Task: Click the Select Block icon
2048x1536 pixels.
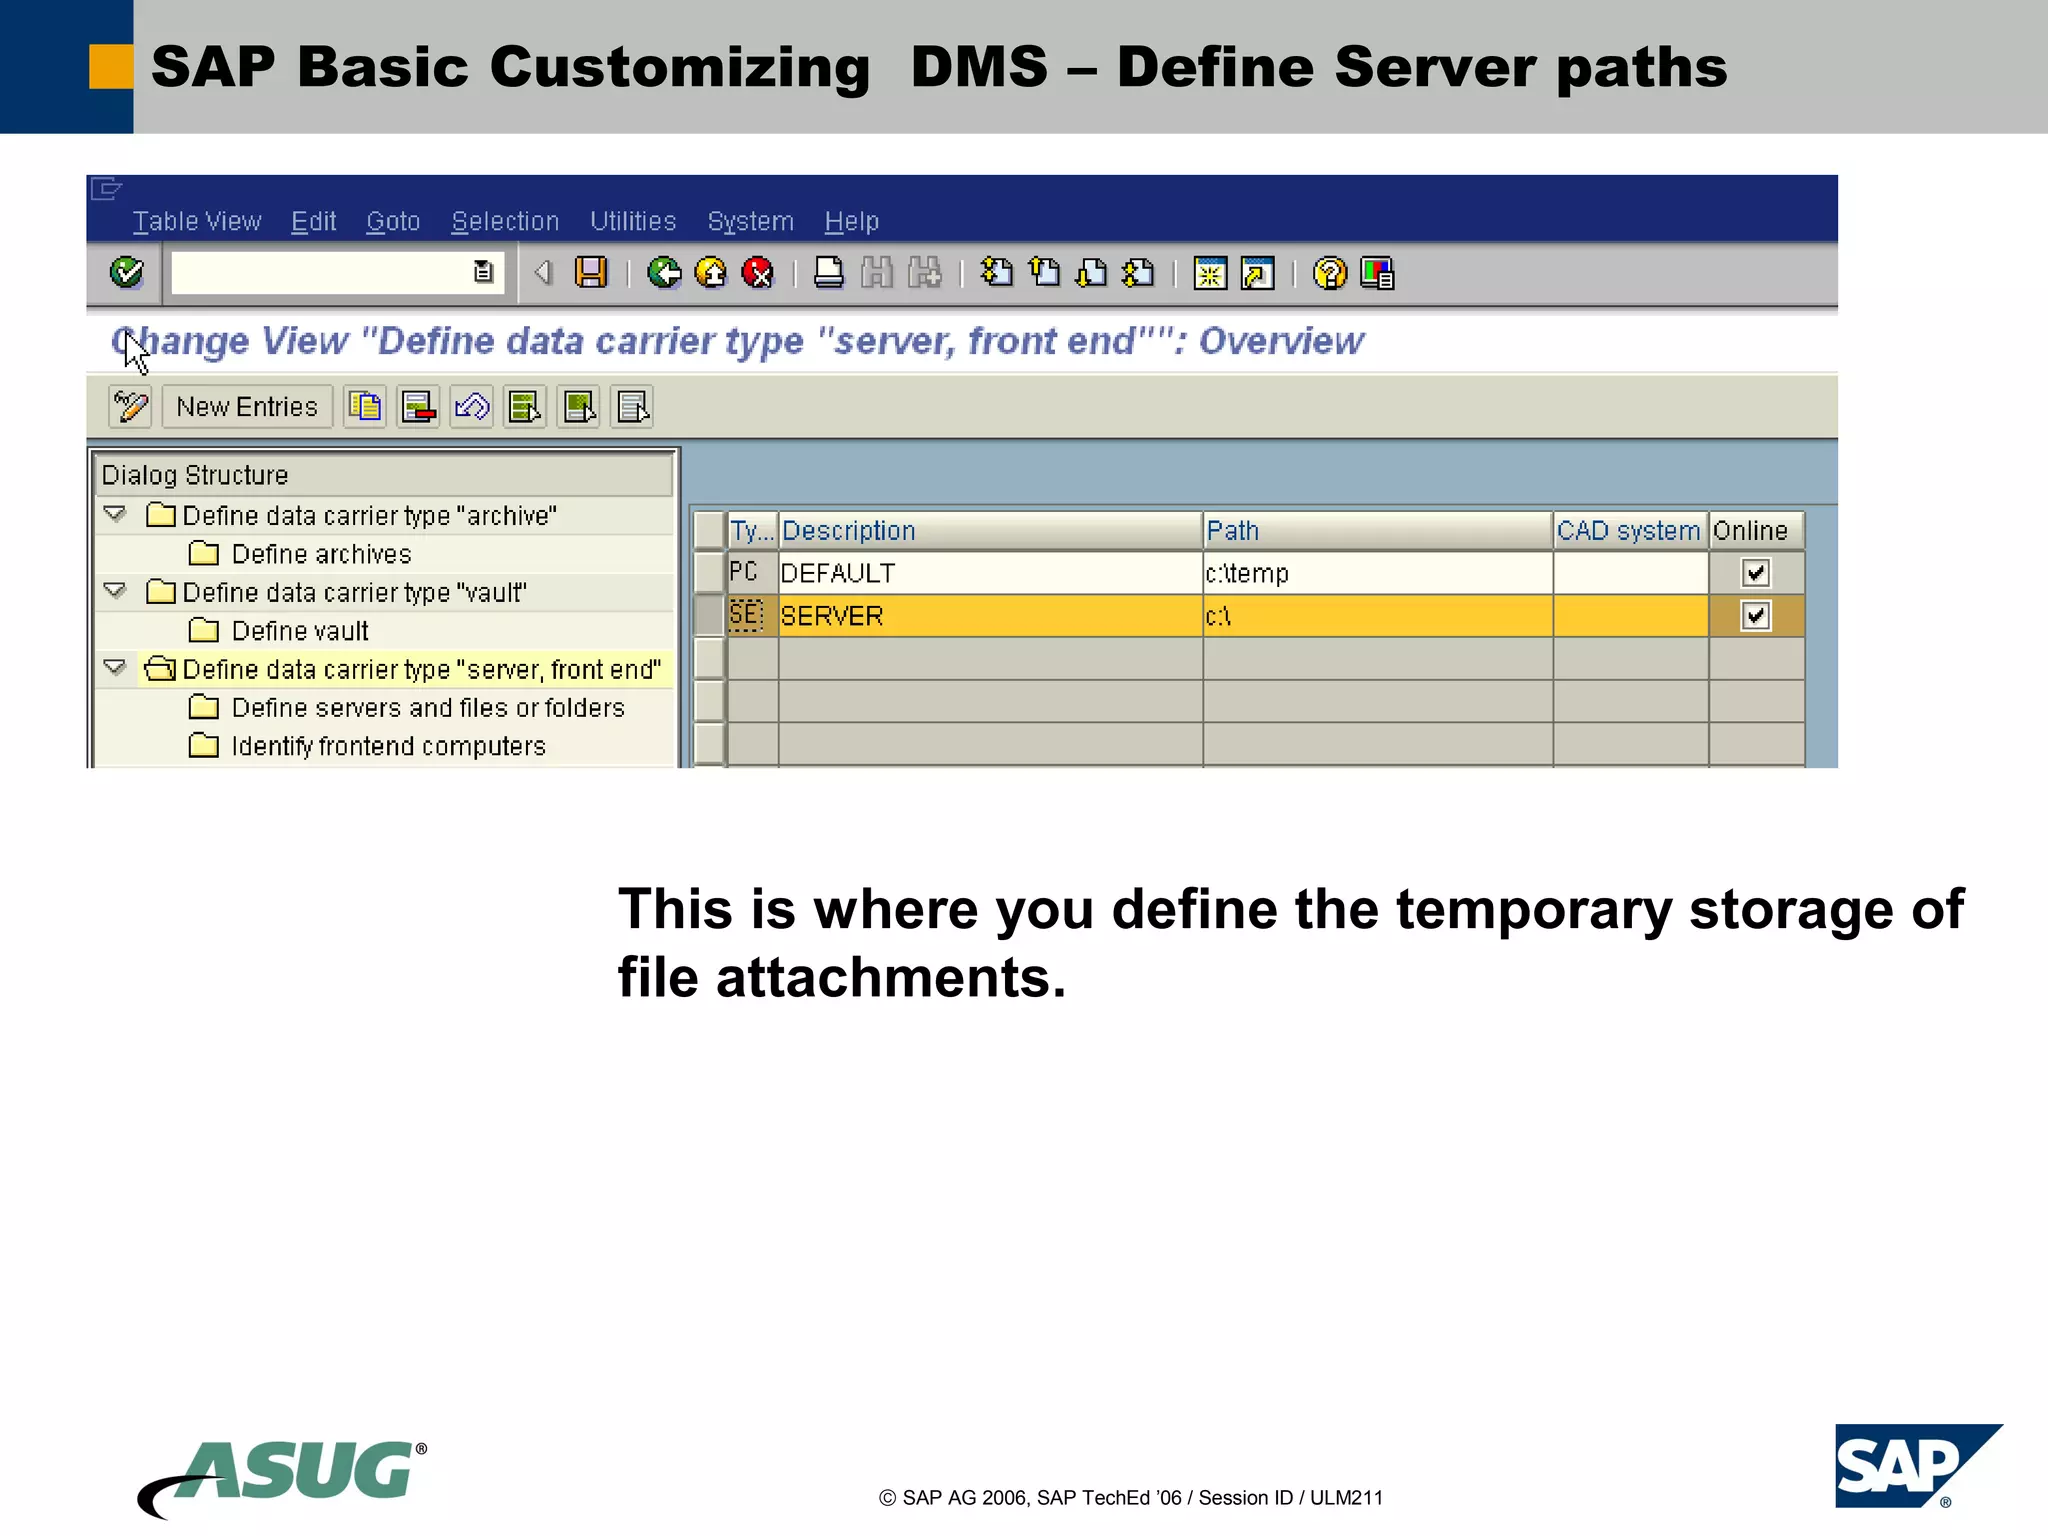Action: point(579,407)
